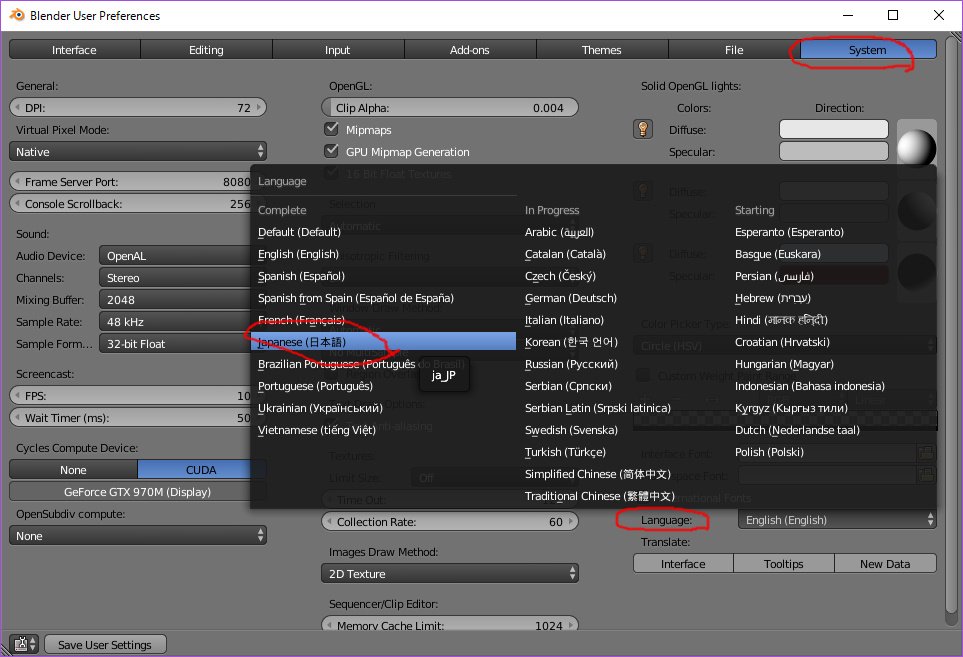Switch to the Editing tab
963x657 pixels.
[x=206, y=50]
